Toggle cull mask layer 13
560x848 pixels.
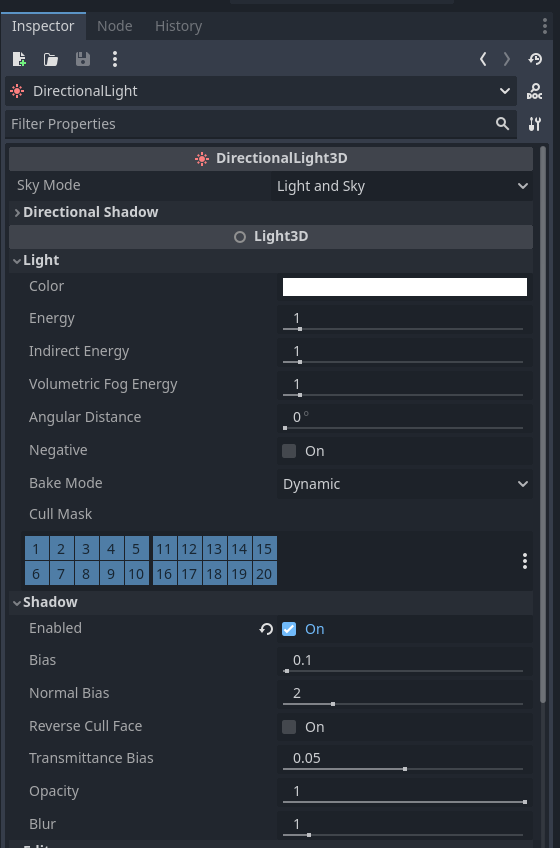point(214,549)
